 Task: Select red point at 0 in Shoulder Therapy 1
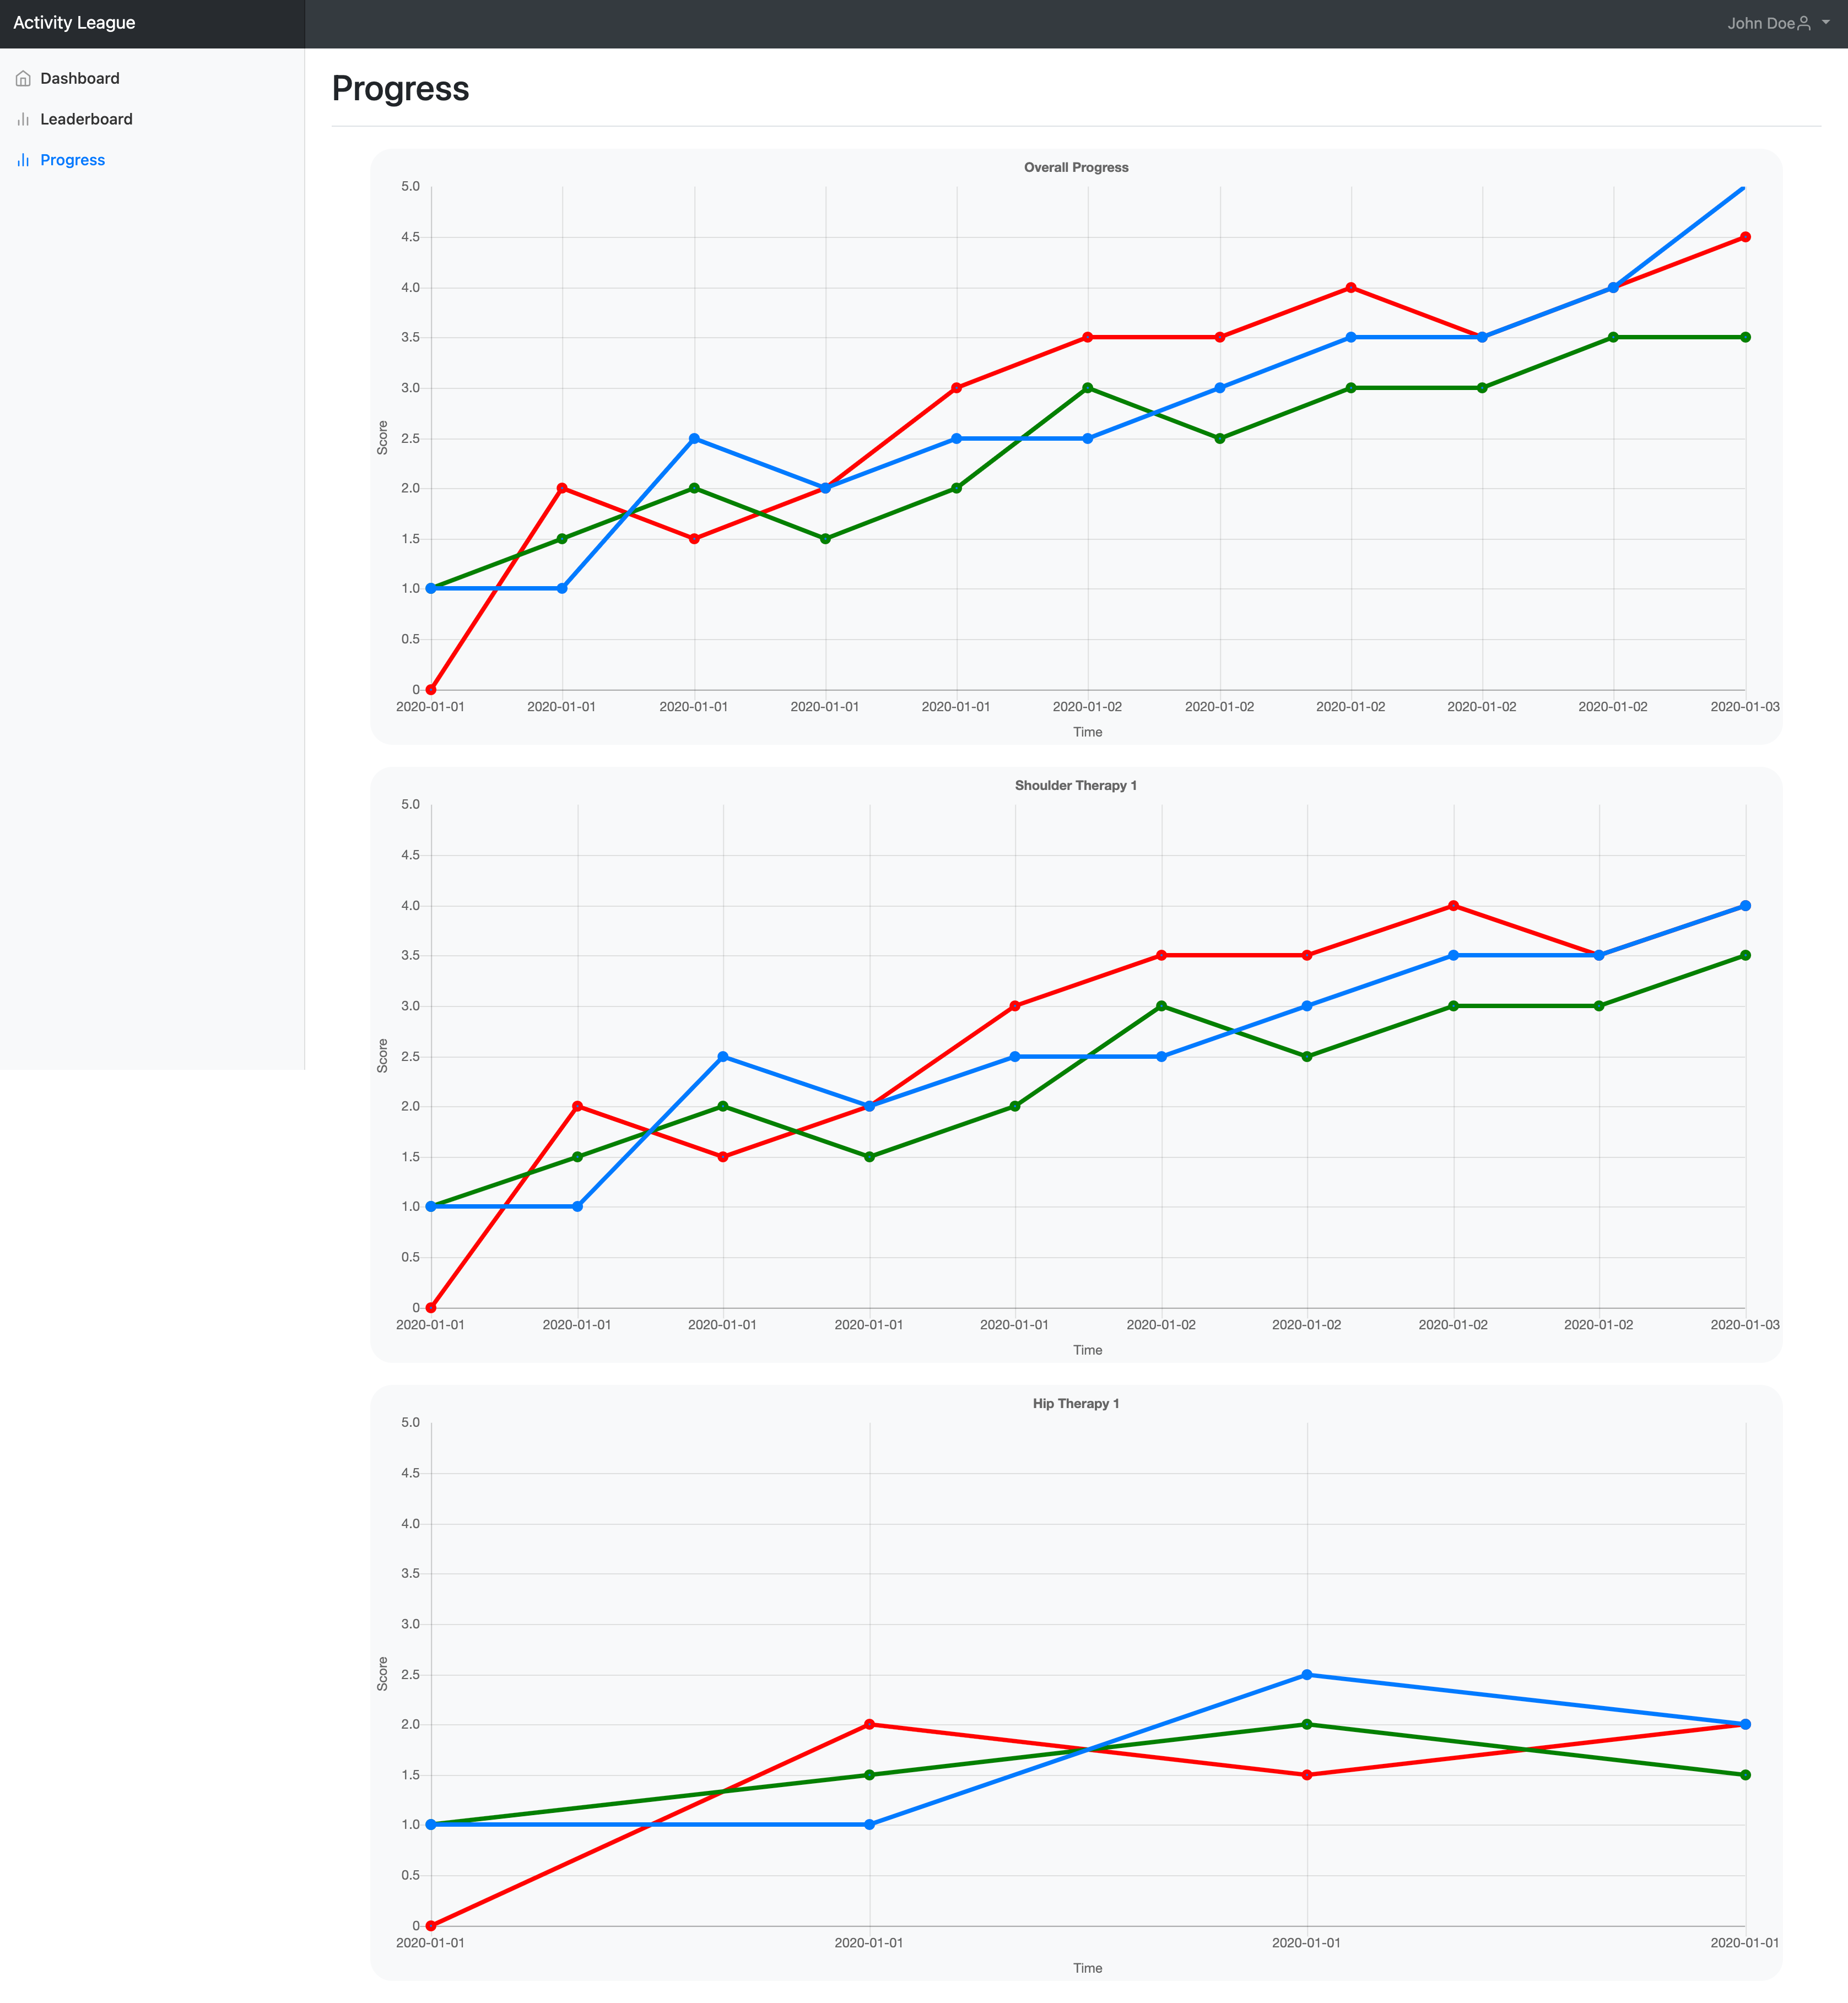tap(431, 1308)
